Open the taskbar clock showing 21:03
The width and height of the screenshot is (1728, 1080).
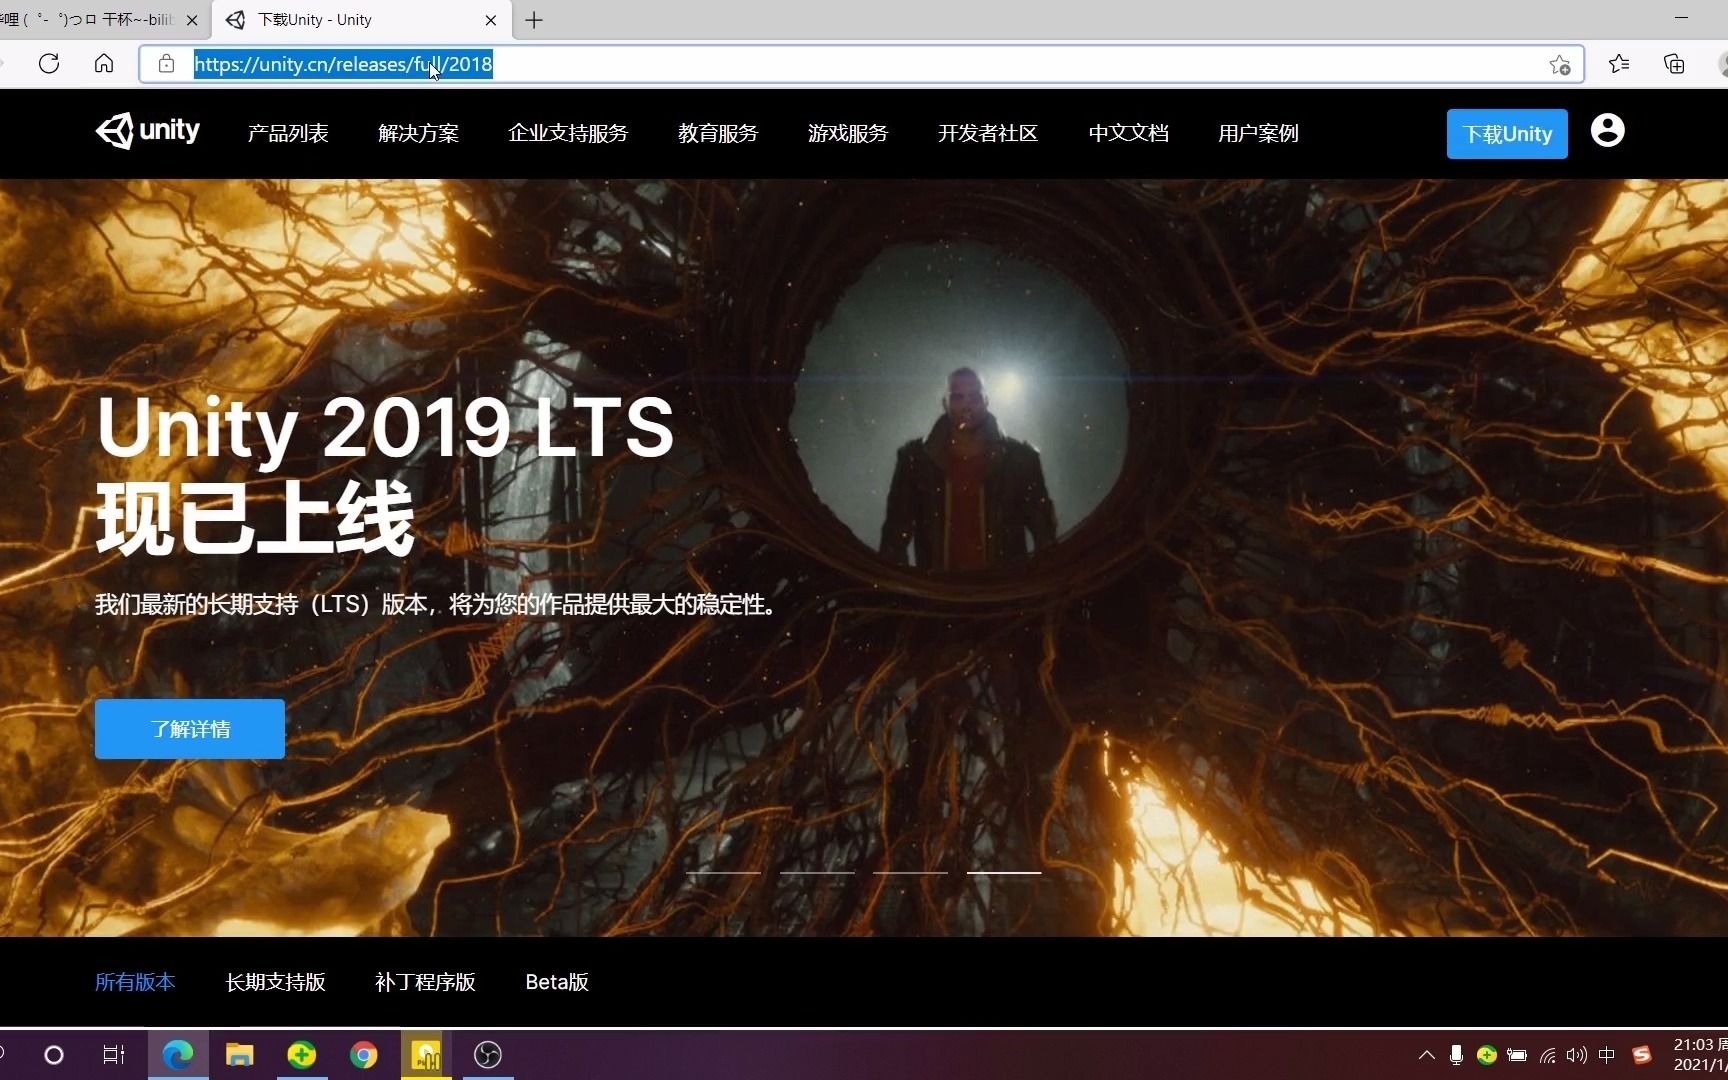pyautogui.click(x=1700, y=1055)
